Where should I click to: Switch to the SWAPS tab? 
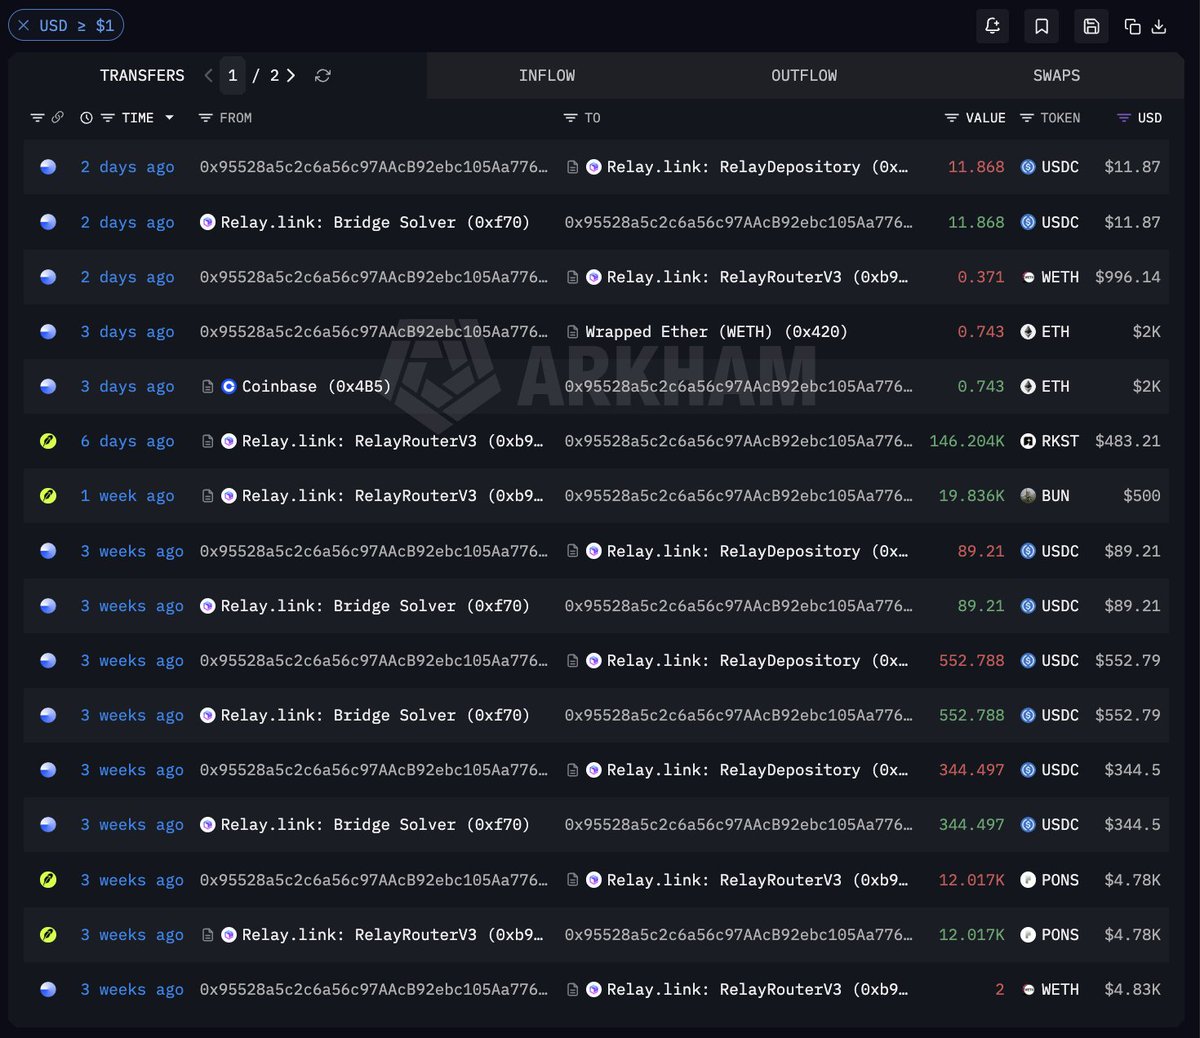click(1056, 75)
